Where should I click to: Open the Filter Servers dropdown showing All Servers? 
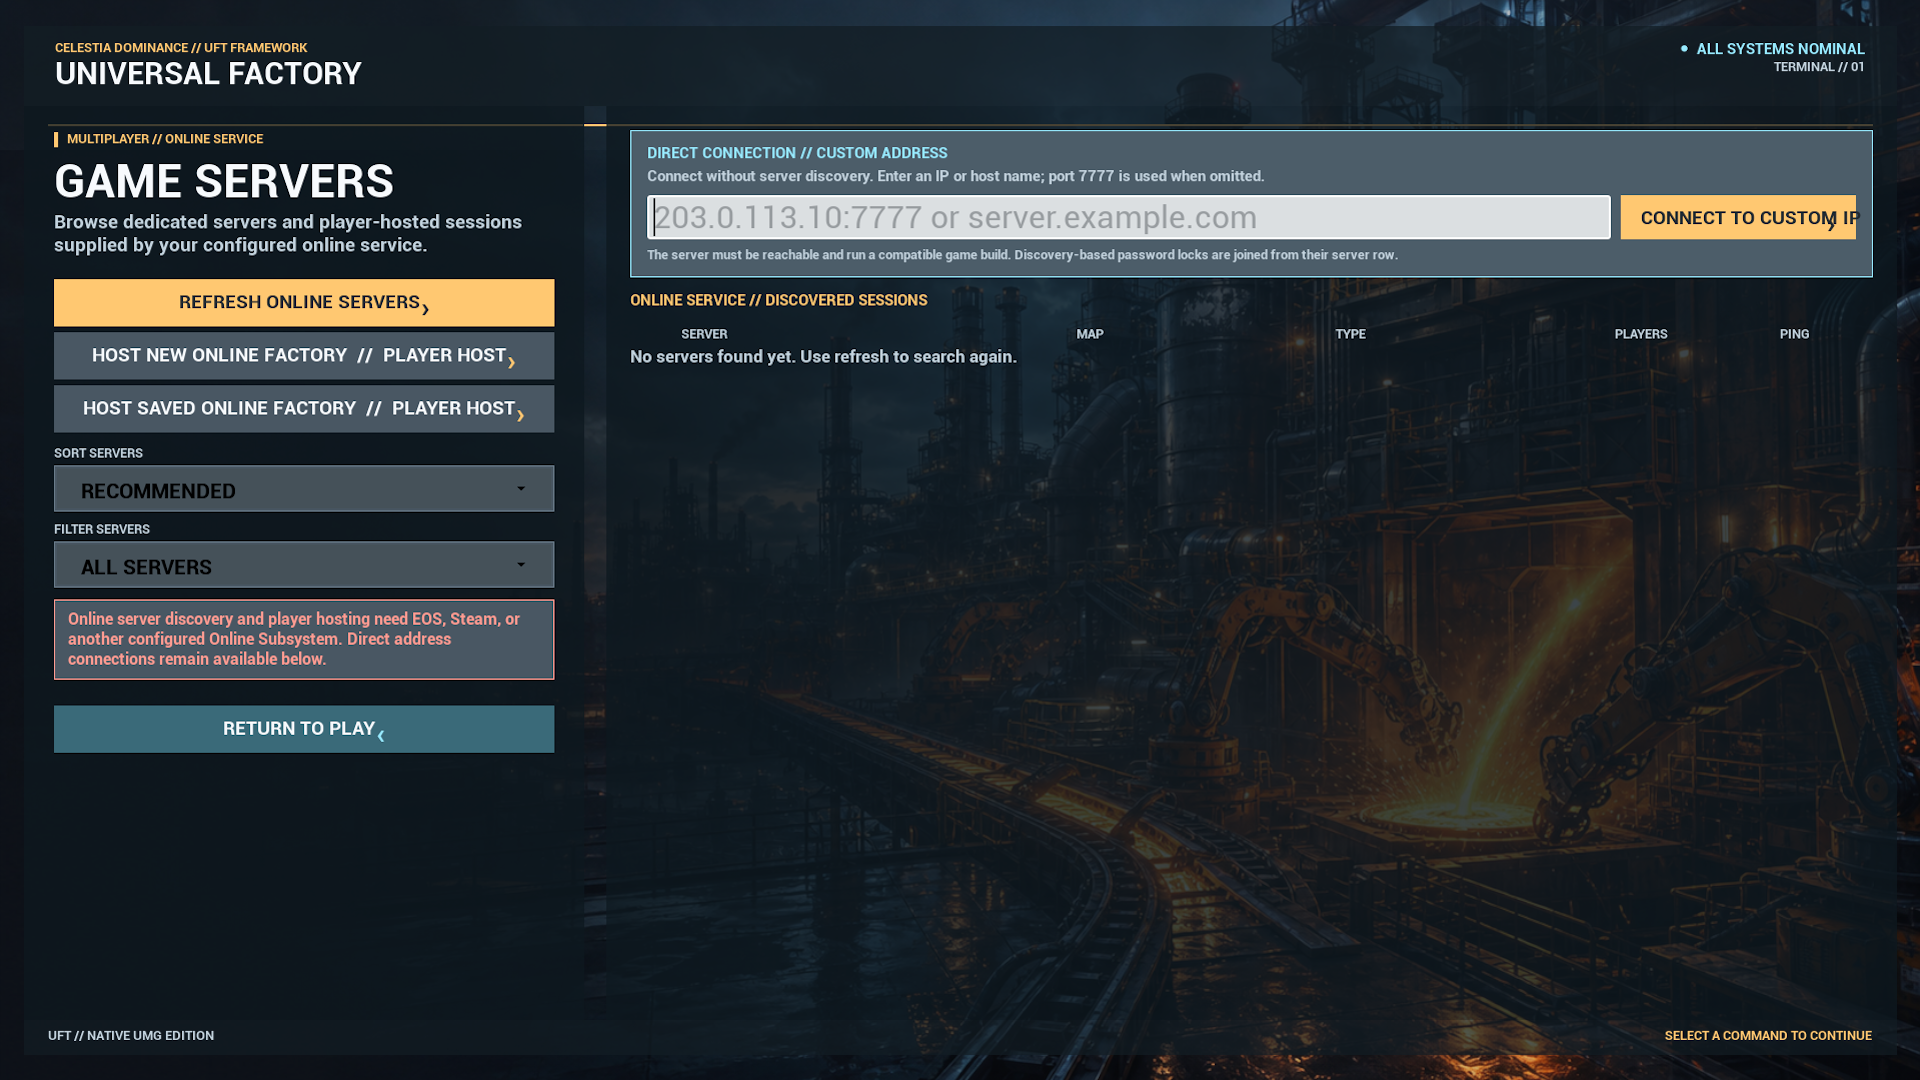[x=304, y=565]
